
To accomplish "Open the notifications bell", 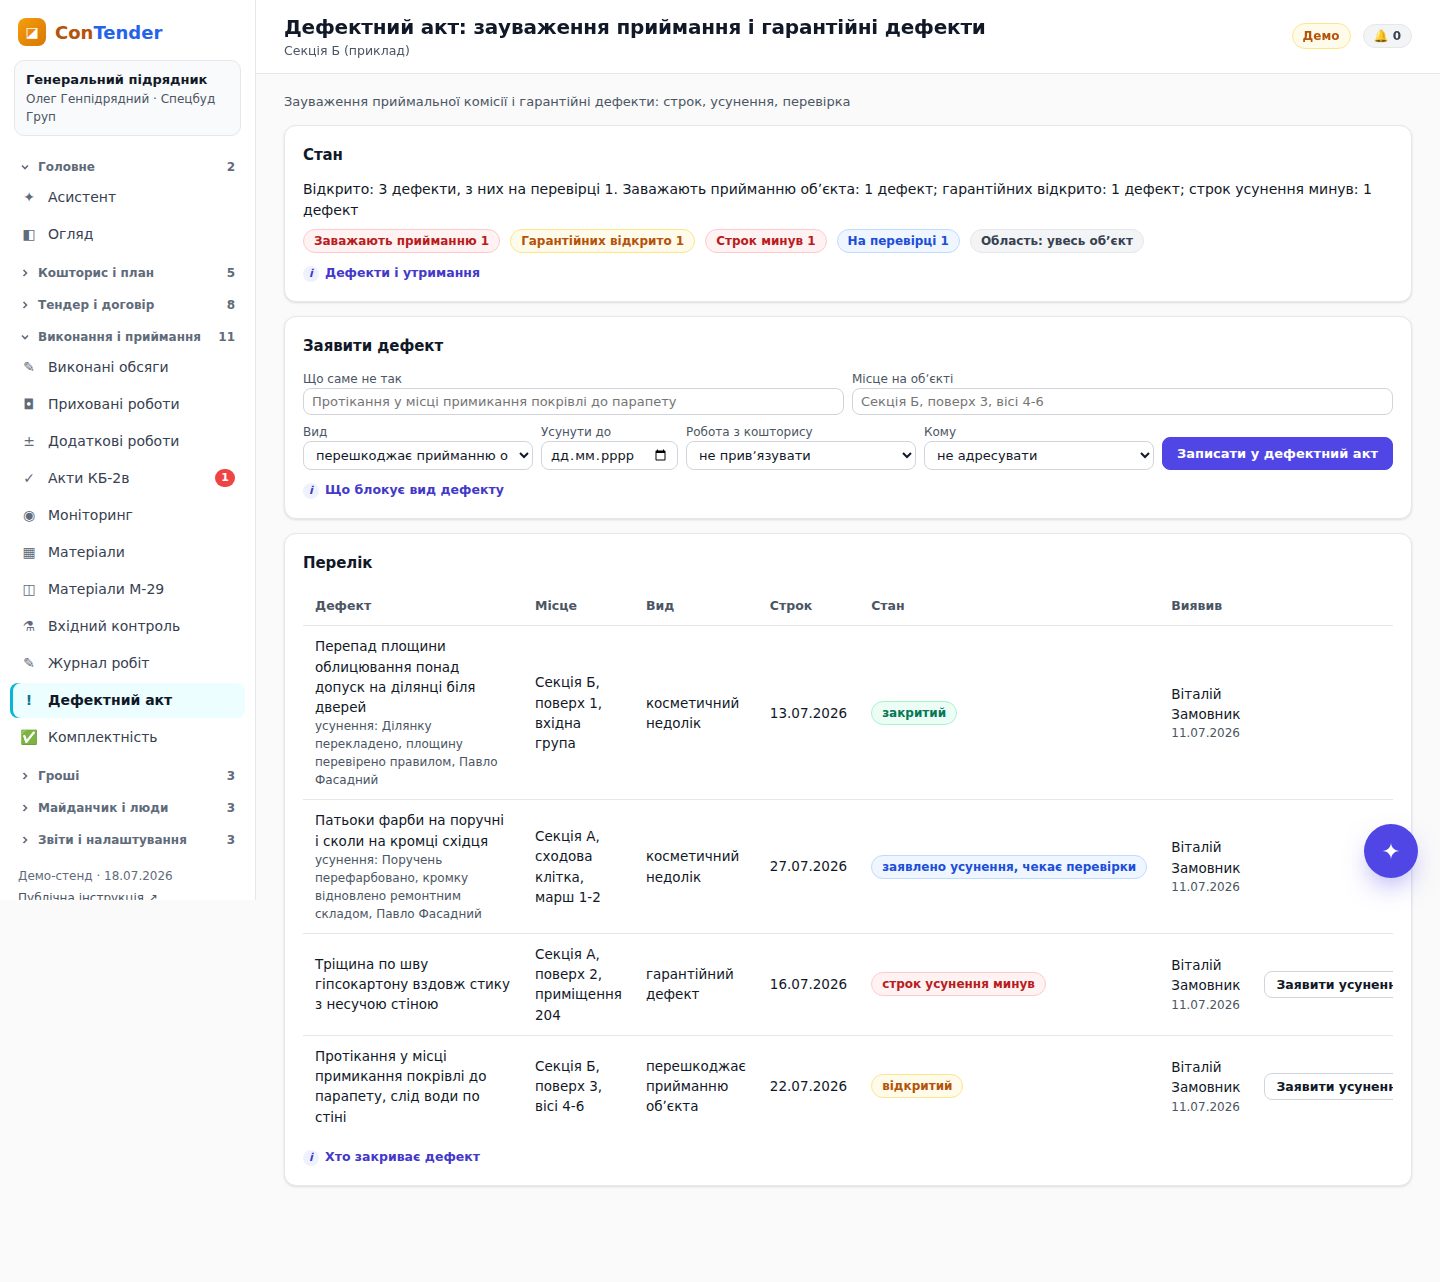I will [x=1387, y=36].
